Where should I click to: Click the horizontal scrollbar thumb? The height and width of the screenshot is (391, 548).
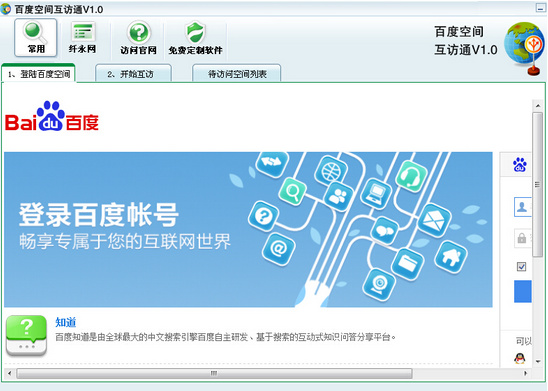click(x=214, y=373)
